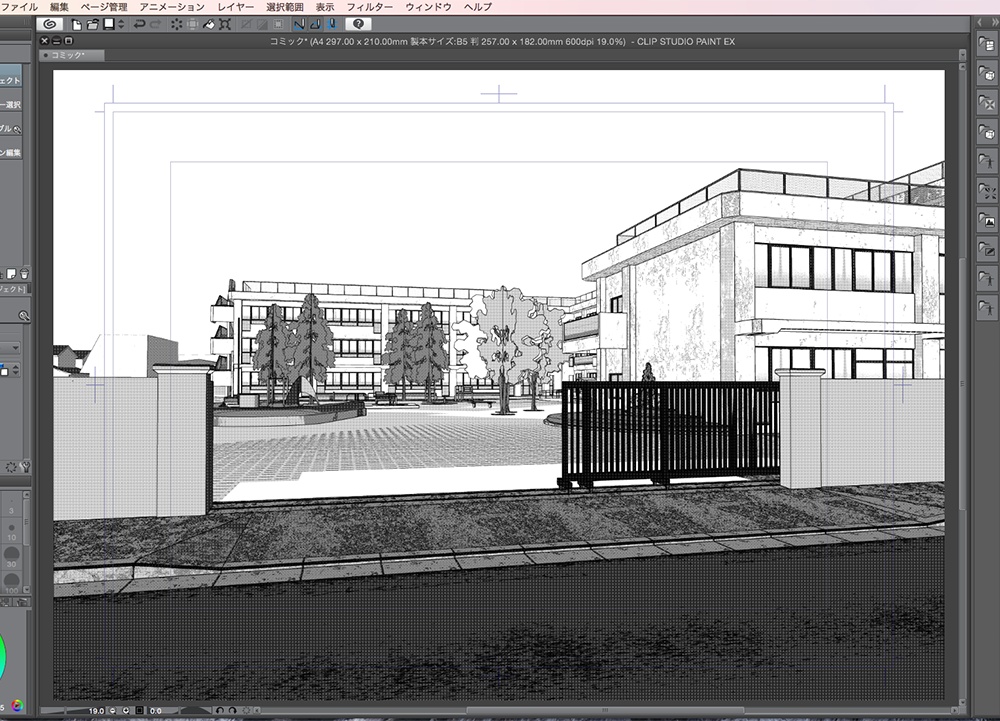Image resolution: width=1000 pixels, height=721 pixels.
Task: Open material folder with effect-lines icon
Action: 987,191
